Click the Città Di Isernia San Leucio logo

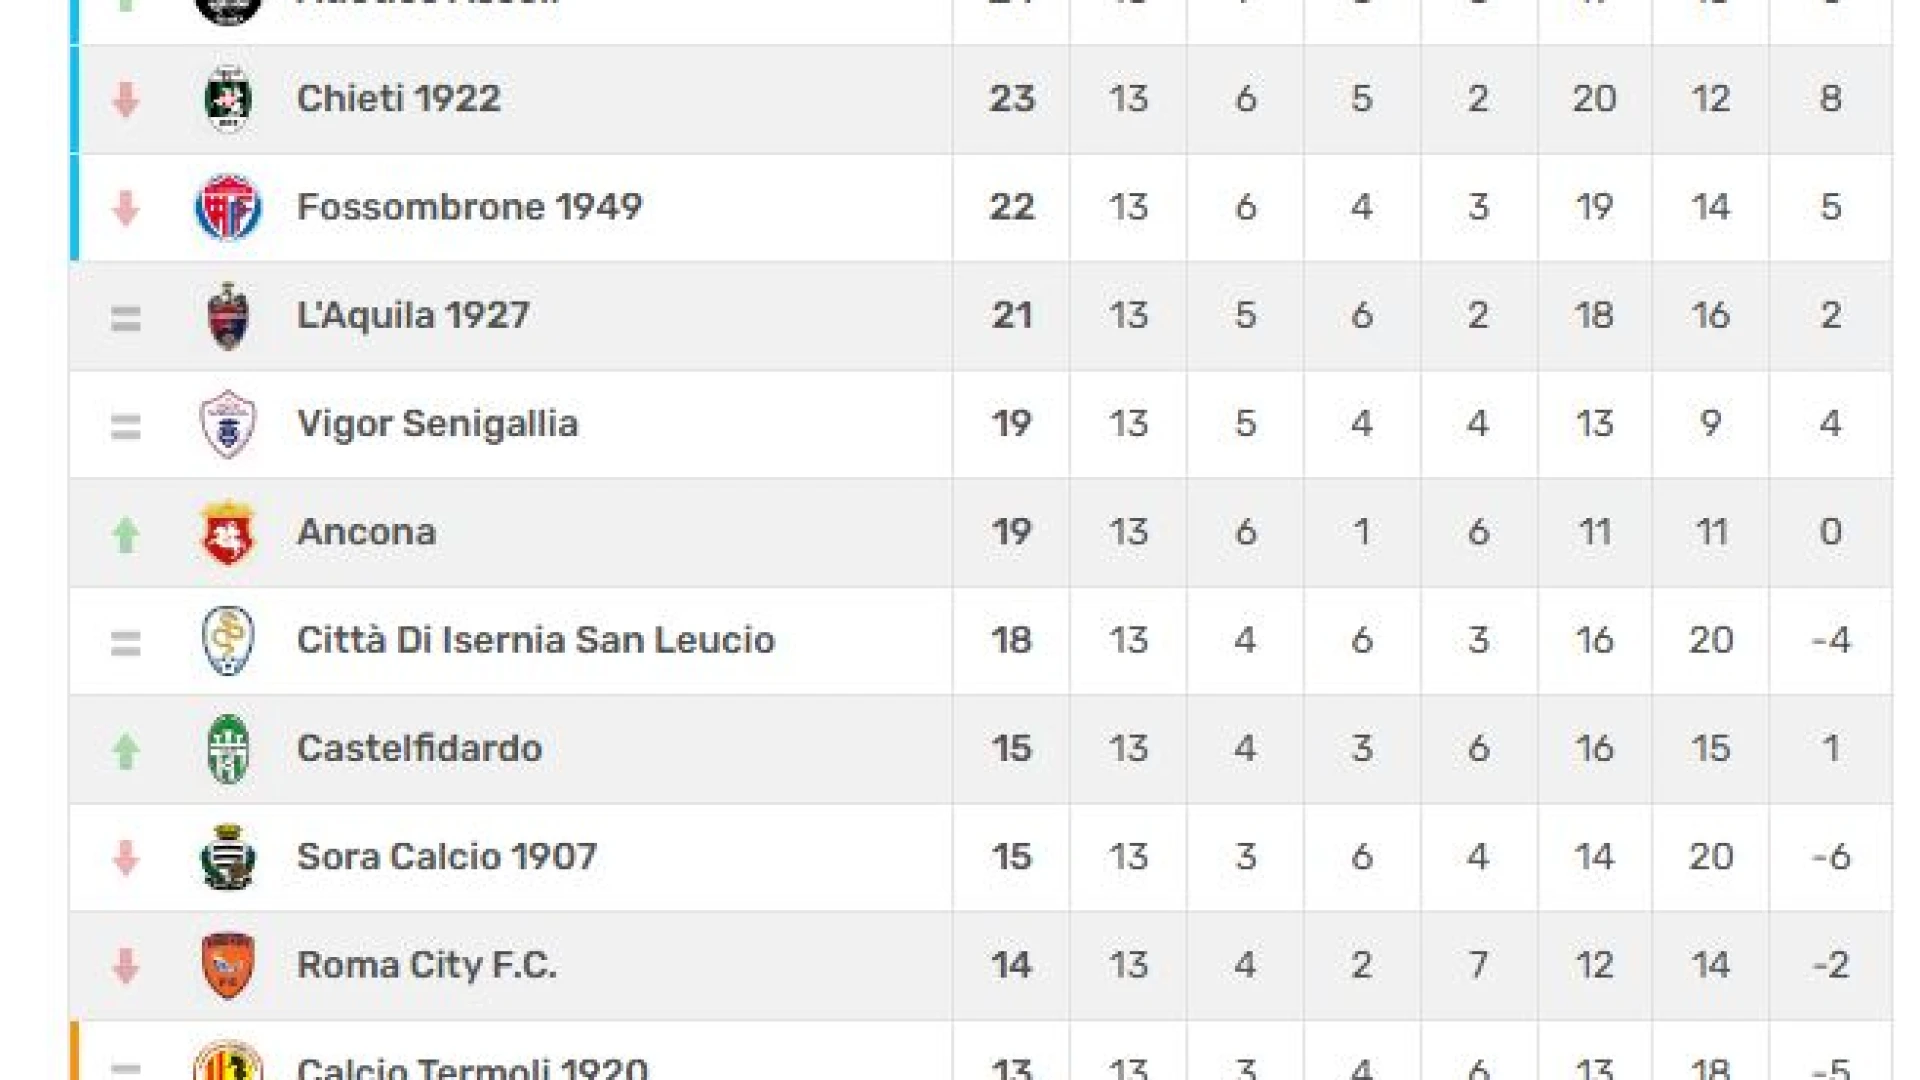[228, 641]
